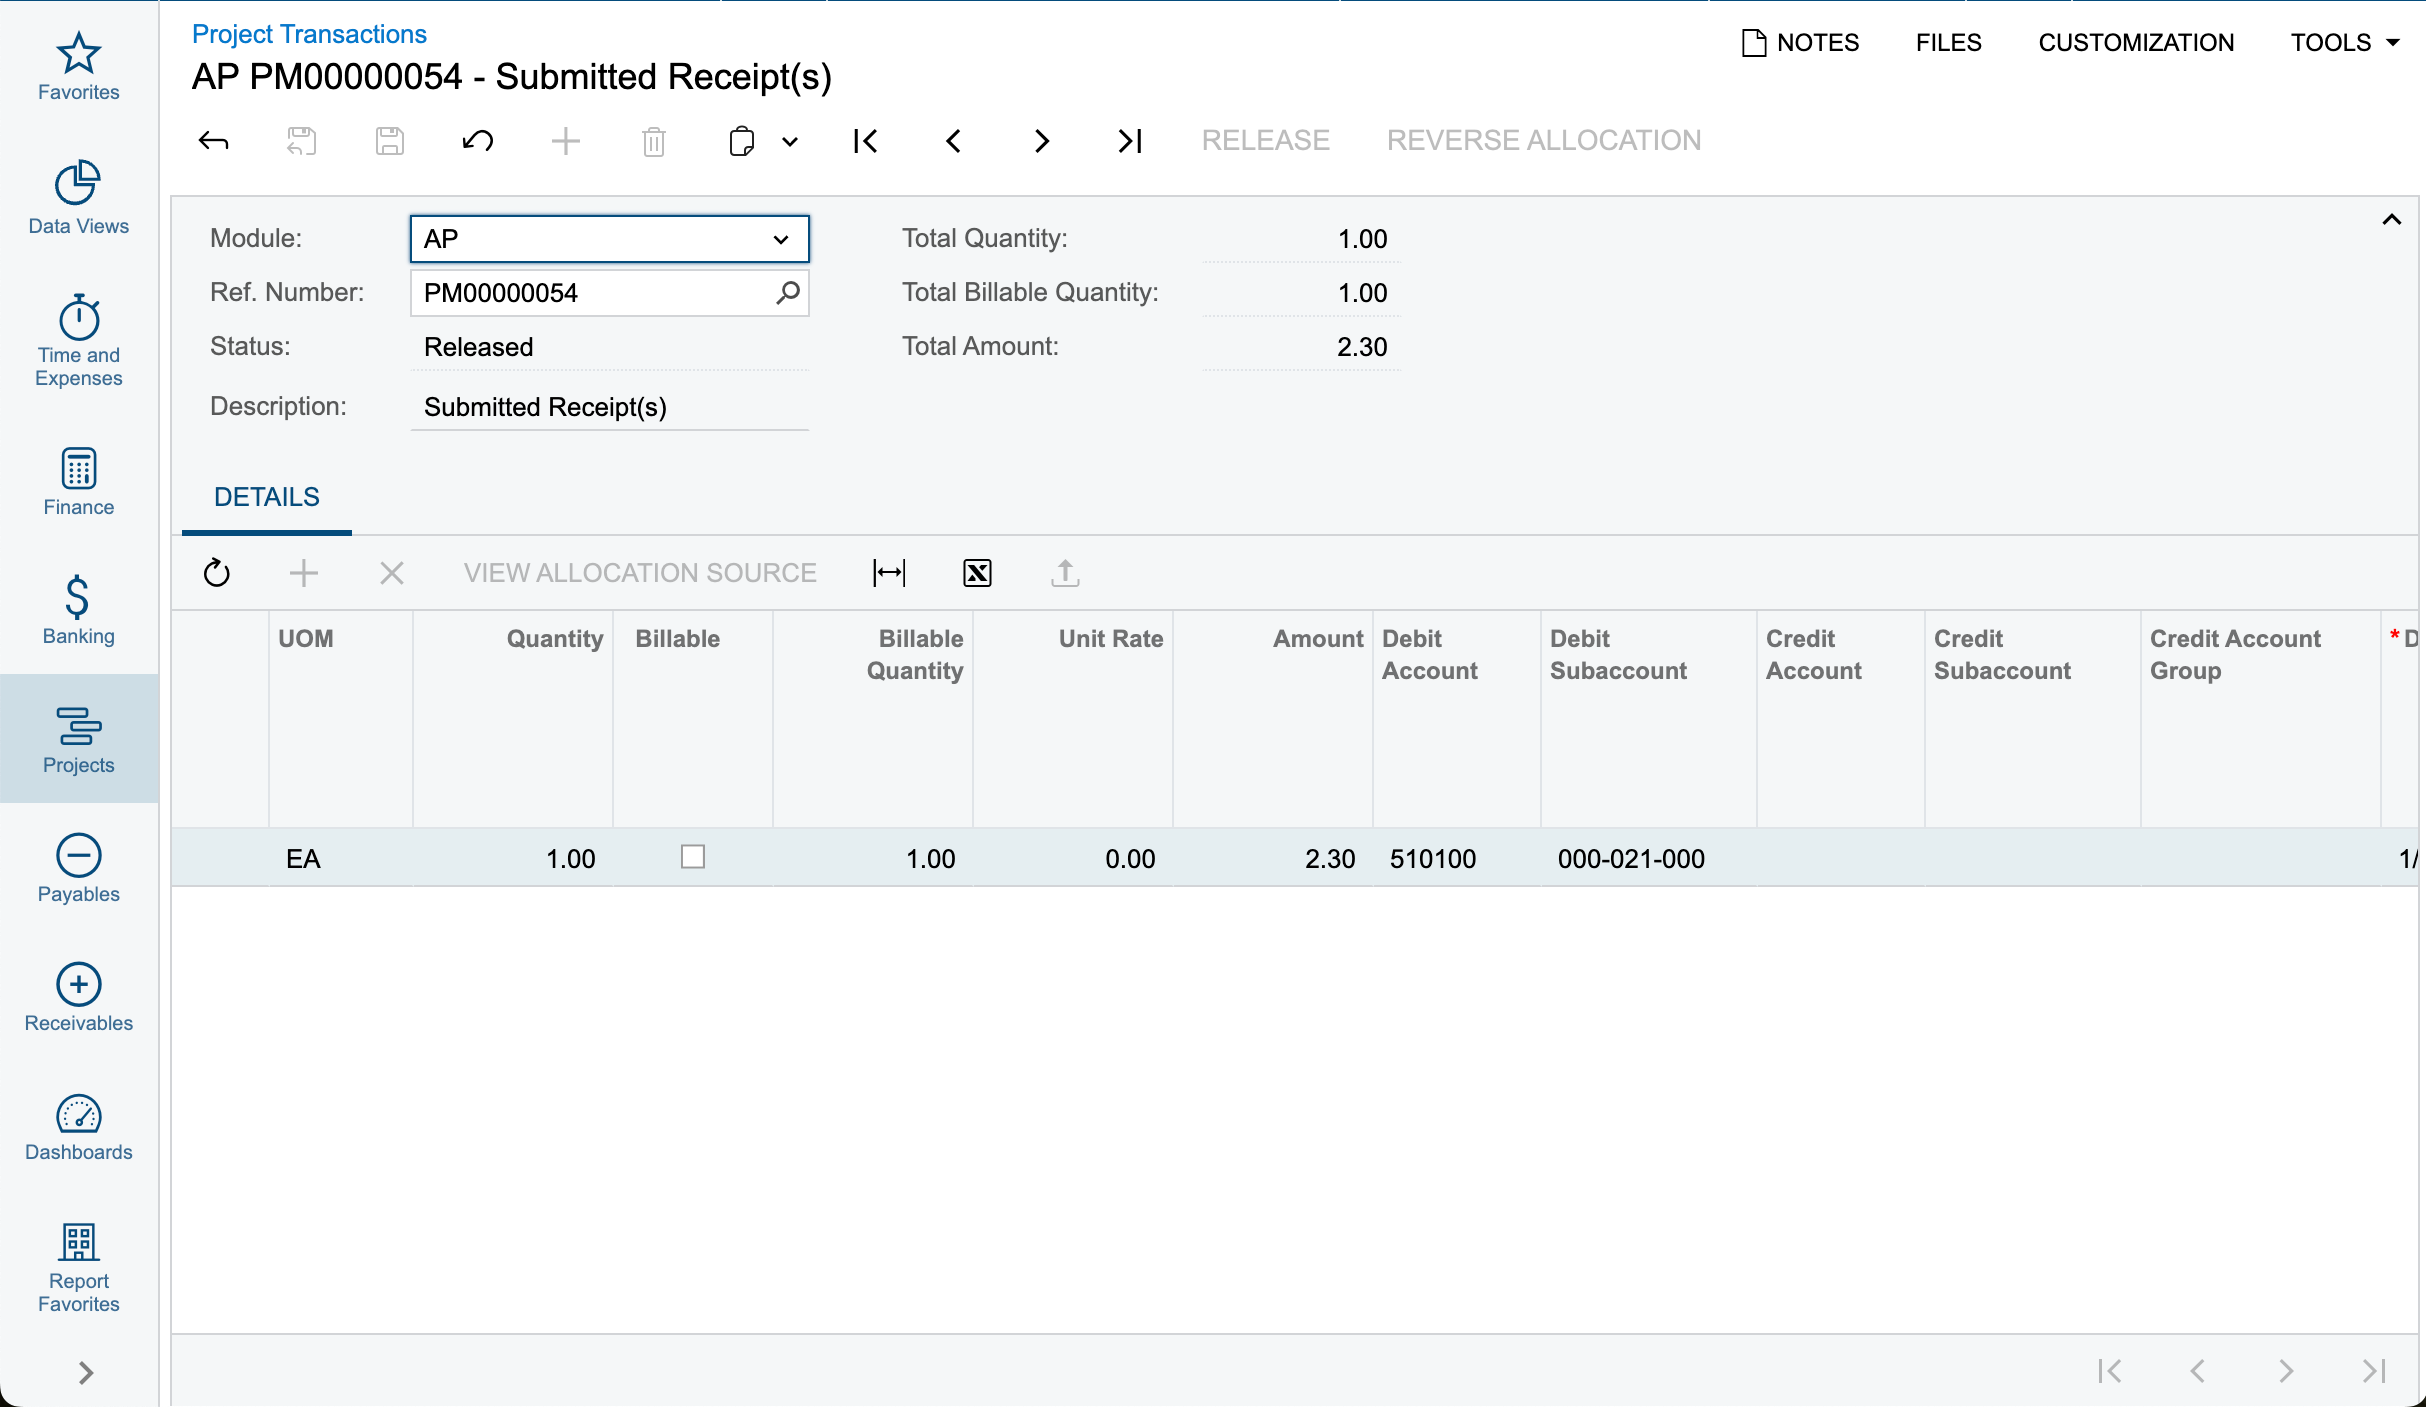This screenshot has height=1407, width=2426.
Task: Expand the sidebar navigation menu
Action: point(86,1373)
